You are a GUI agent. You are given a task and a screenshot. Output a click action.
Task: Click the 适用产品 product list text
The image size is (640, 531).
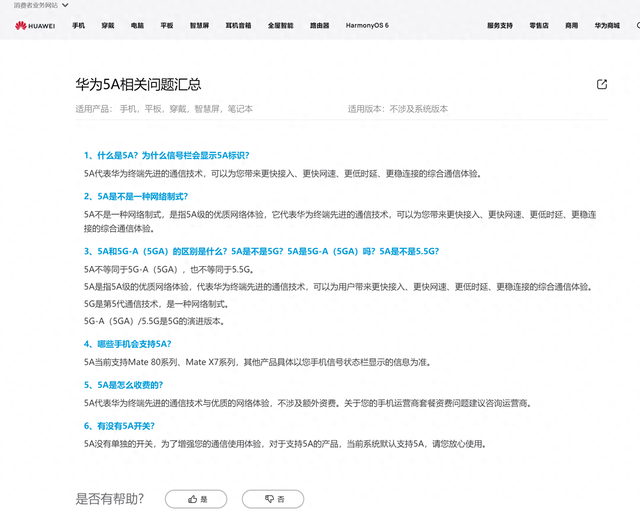pos(164,109)
